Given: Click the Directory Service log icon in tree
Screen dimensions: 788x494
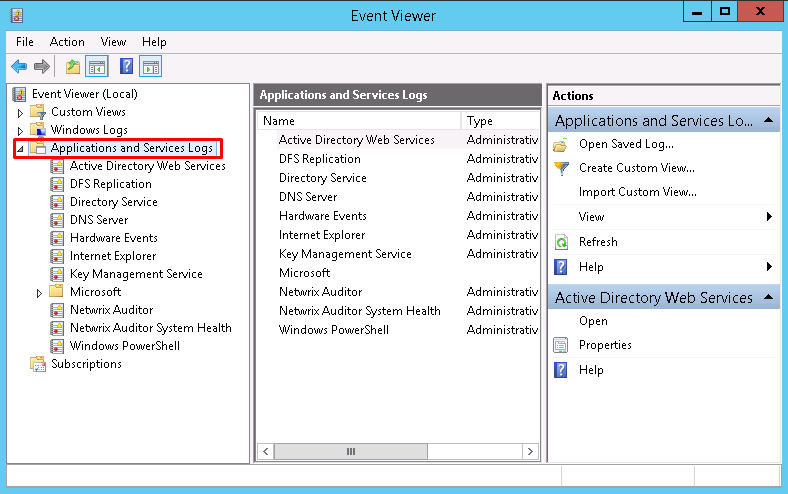Looking at the screenshot, I should (x=57, y=202).
